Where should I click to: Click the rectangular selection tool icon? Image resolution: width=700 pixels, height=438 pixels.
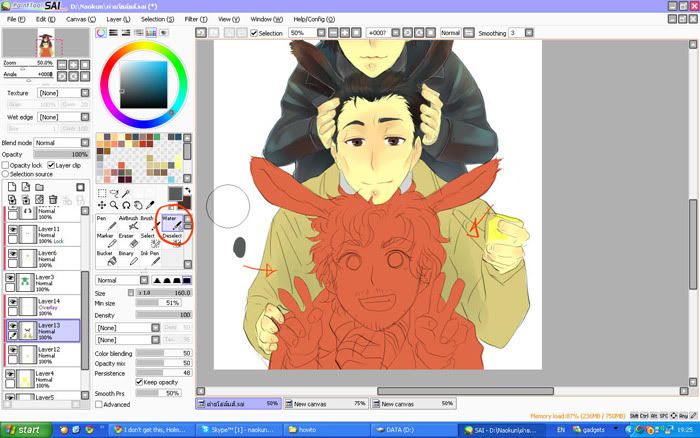(x=102, y=194)
